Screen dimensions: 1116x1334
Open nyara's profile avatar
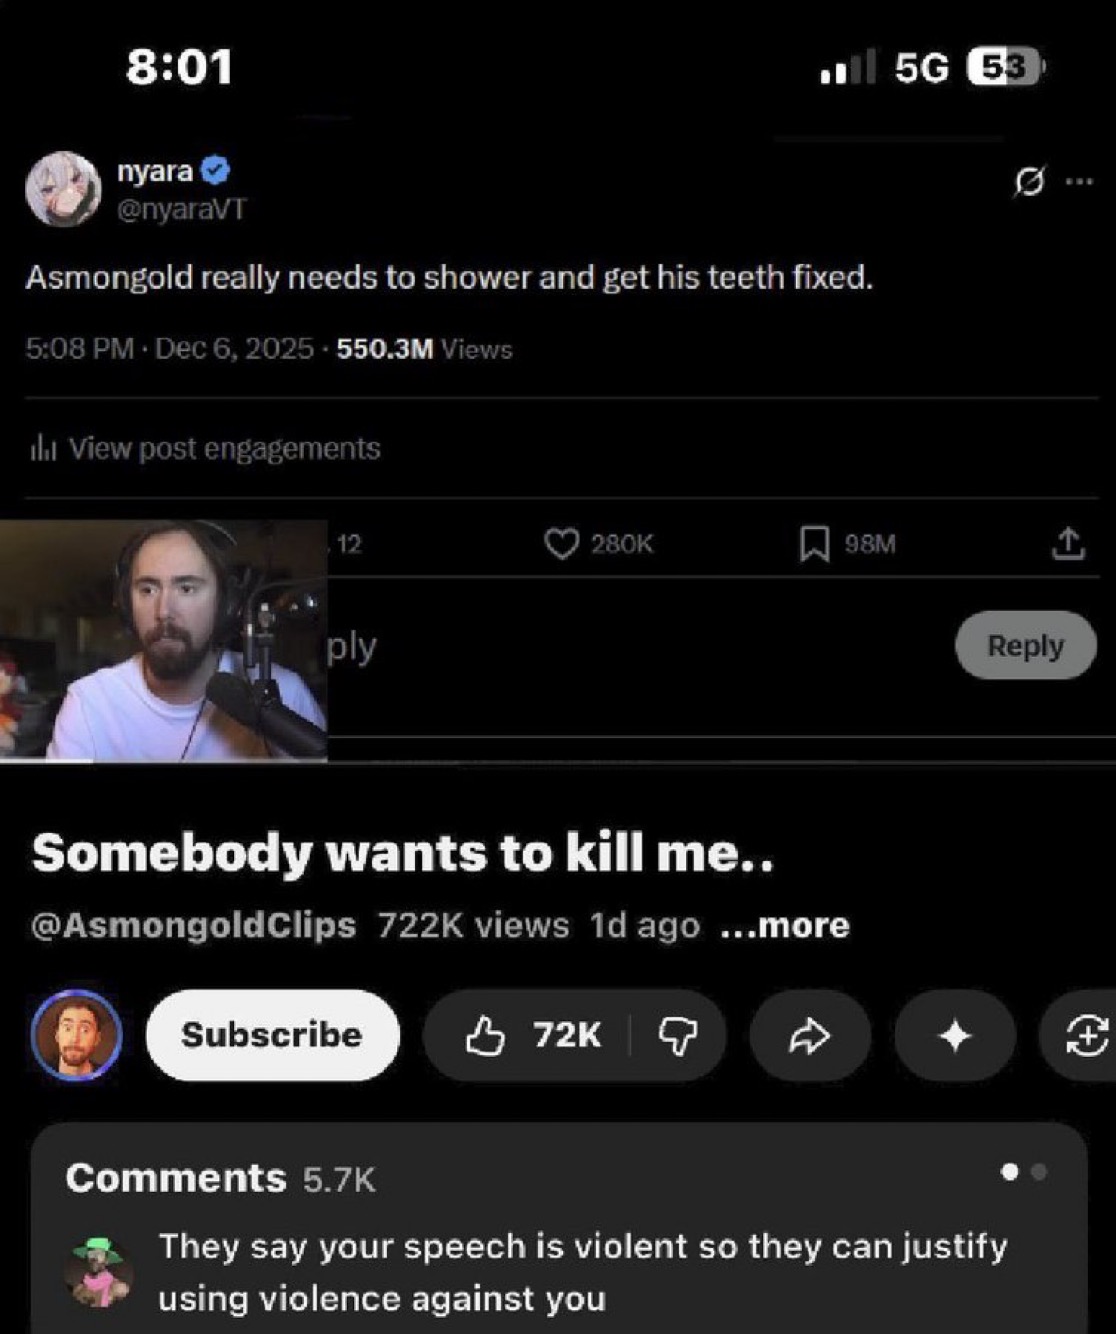[63, 190]
